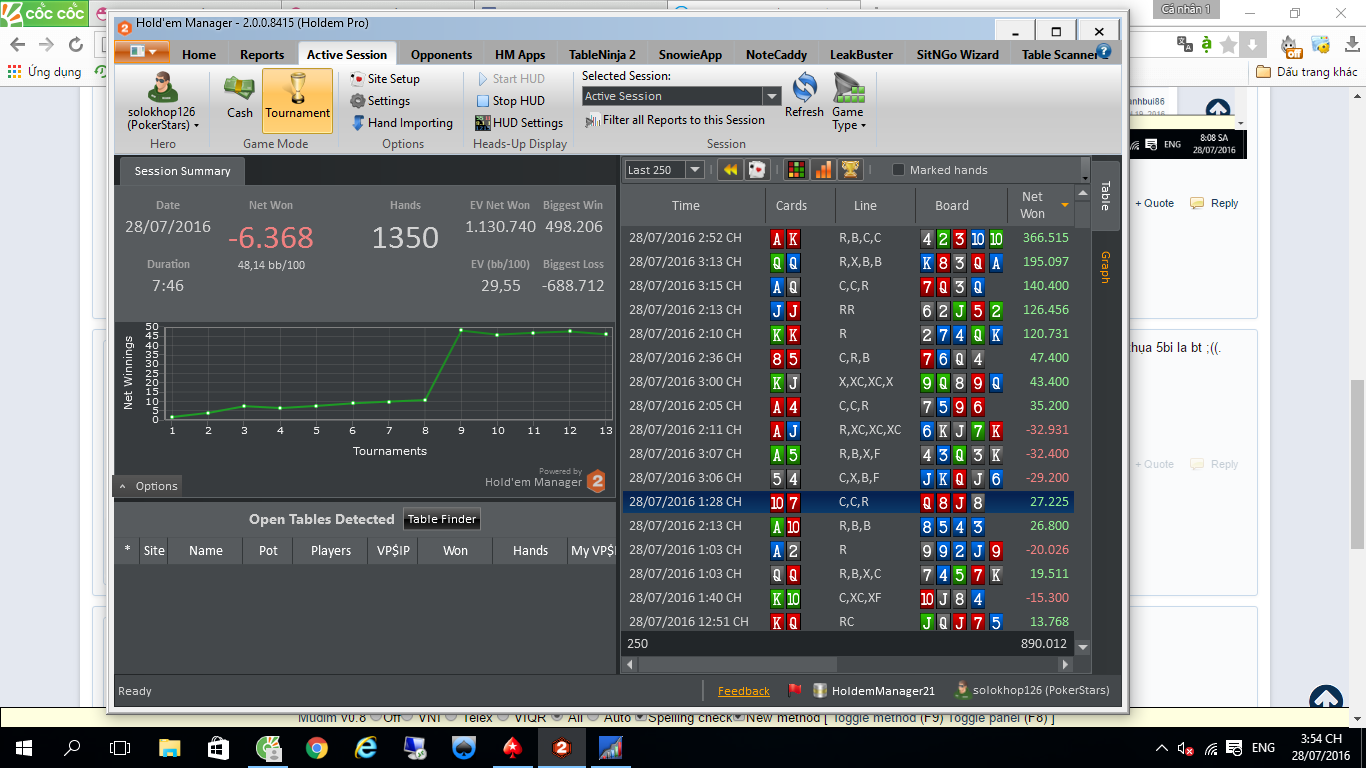Click ENG language indicator in taskbar
Viewport: 1366px width, 768px height.
(x=1263, y=748)
